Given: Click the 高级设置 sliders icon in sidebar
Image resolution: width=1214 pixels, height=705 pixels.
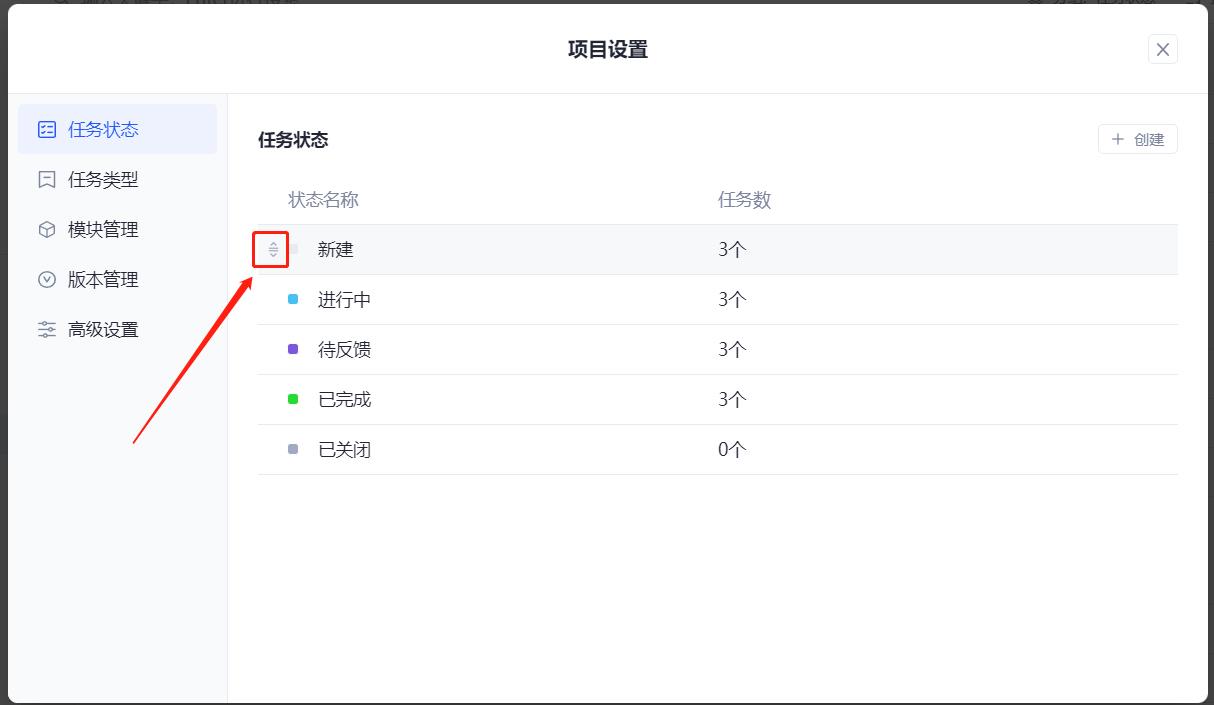Looking at the screenshot, I should pos(46,329).
